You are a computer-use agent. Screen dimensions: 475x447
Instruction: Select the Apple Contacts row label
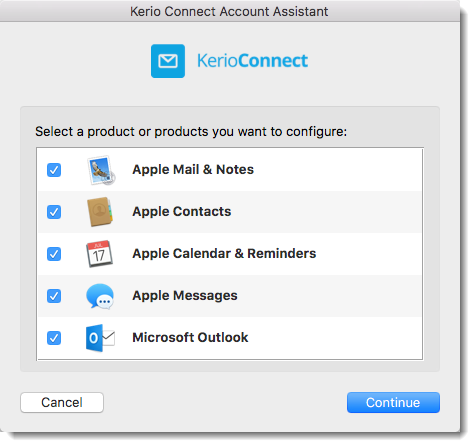pos(182,212)
